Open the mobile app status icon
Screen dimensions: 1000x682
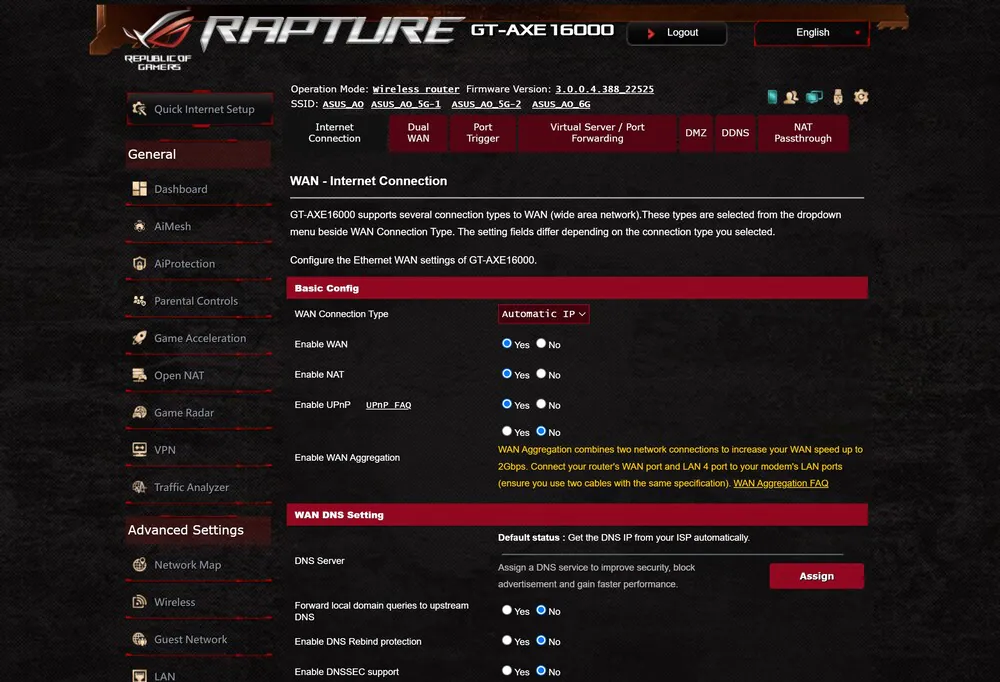point(772,97)
